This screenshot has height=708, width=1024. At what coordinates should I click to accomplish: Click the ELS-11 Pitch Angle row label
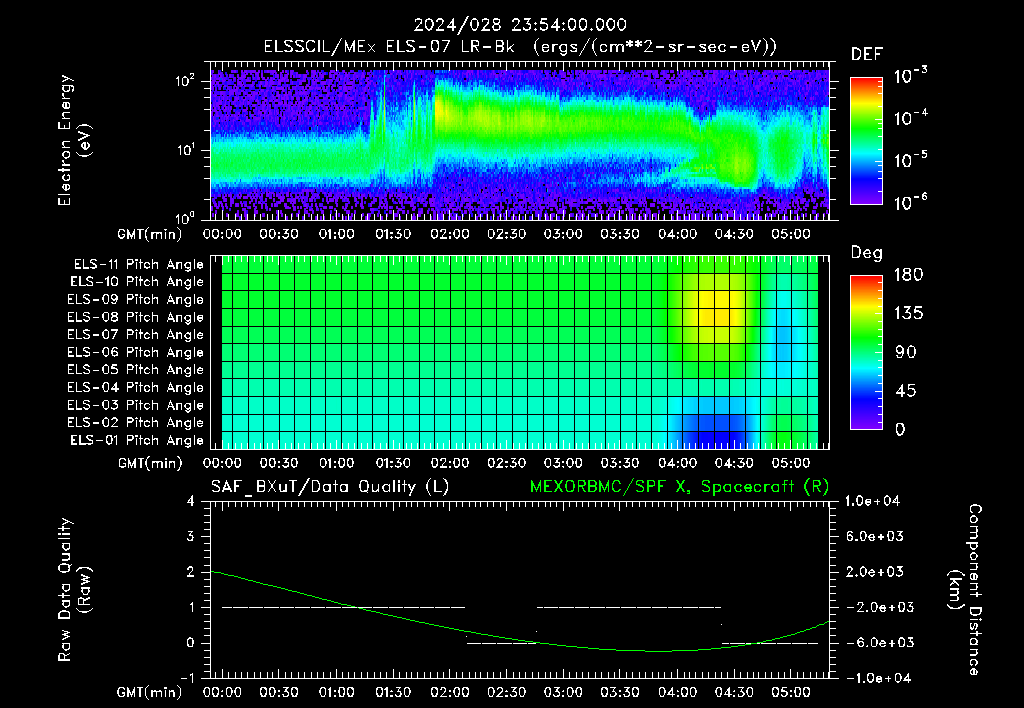(x=138, y=265)
